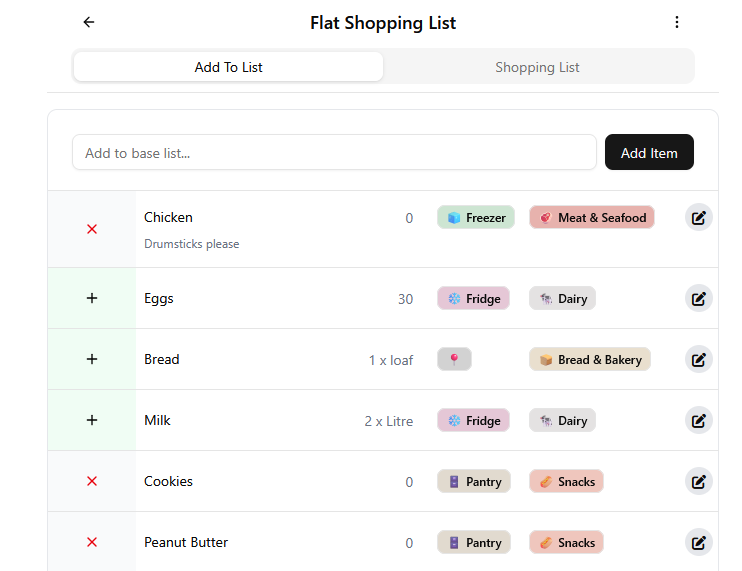Click the Pantry tag on Peanut Butter
Image resolution: width=742 pixels, height=571 pixels.
click(x=474, y=543)
